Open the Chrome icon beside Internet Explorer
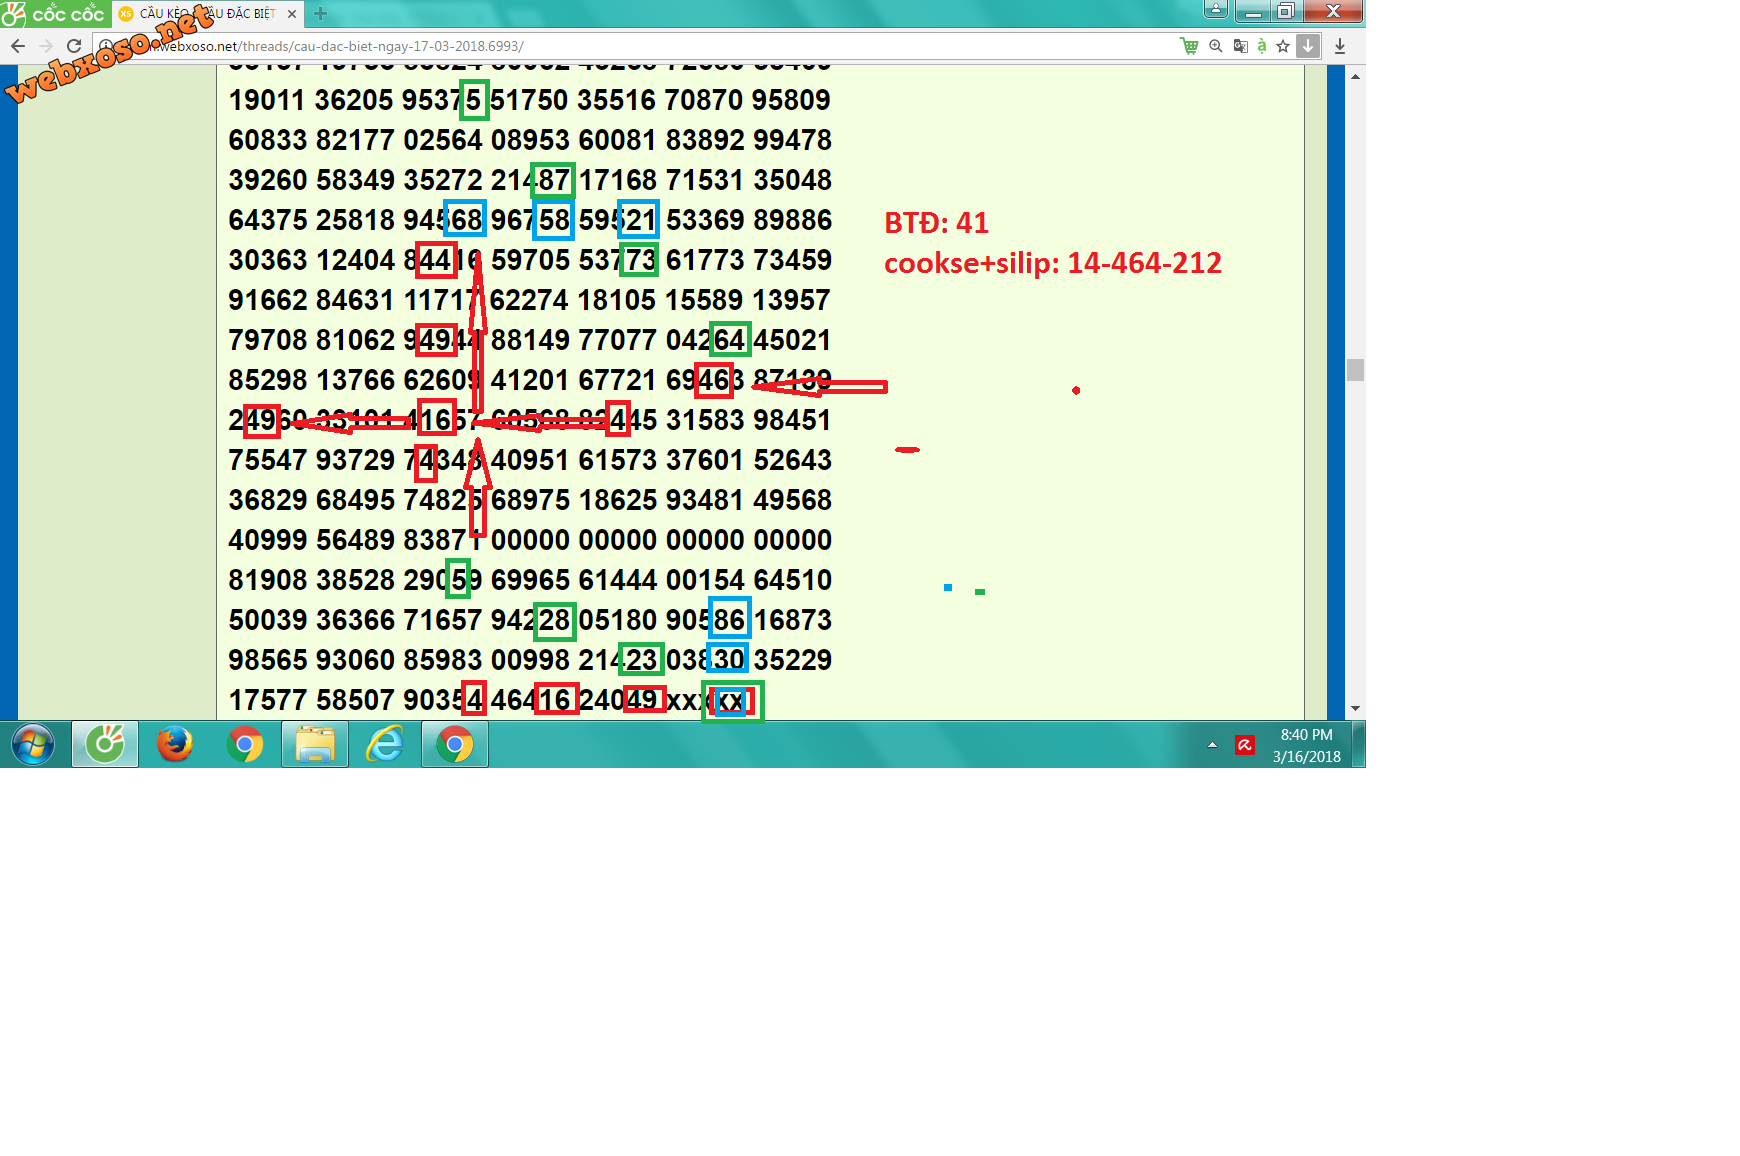 pyautogui.click(x=455, y=745)
